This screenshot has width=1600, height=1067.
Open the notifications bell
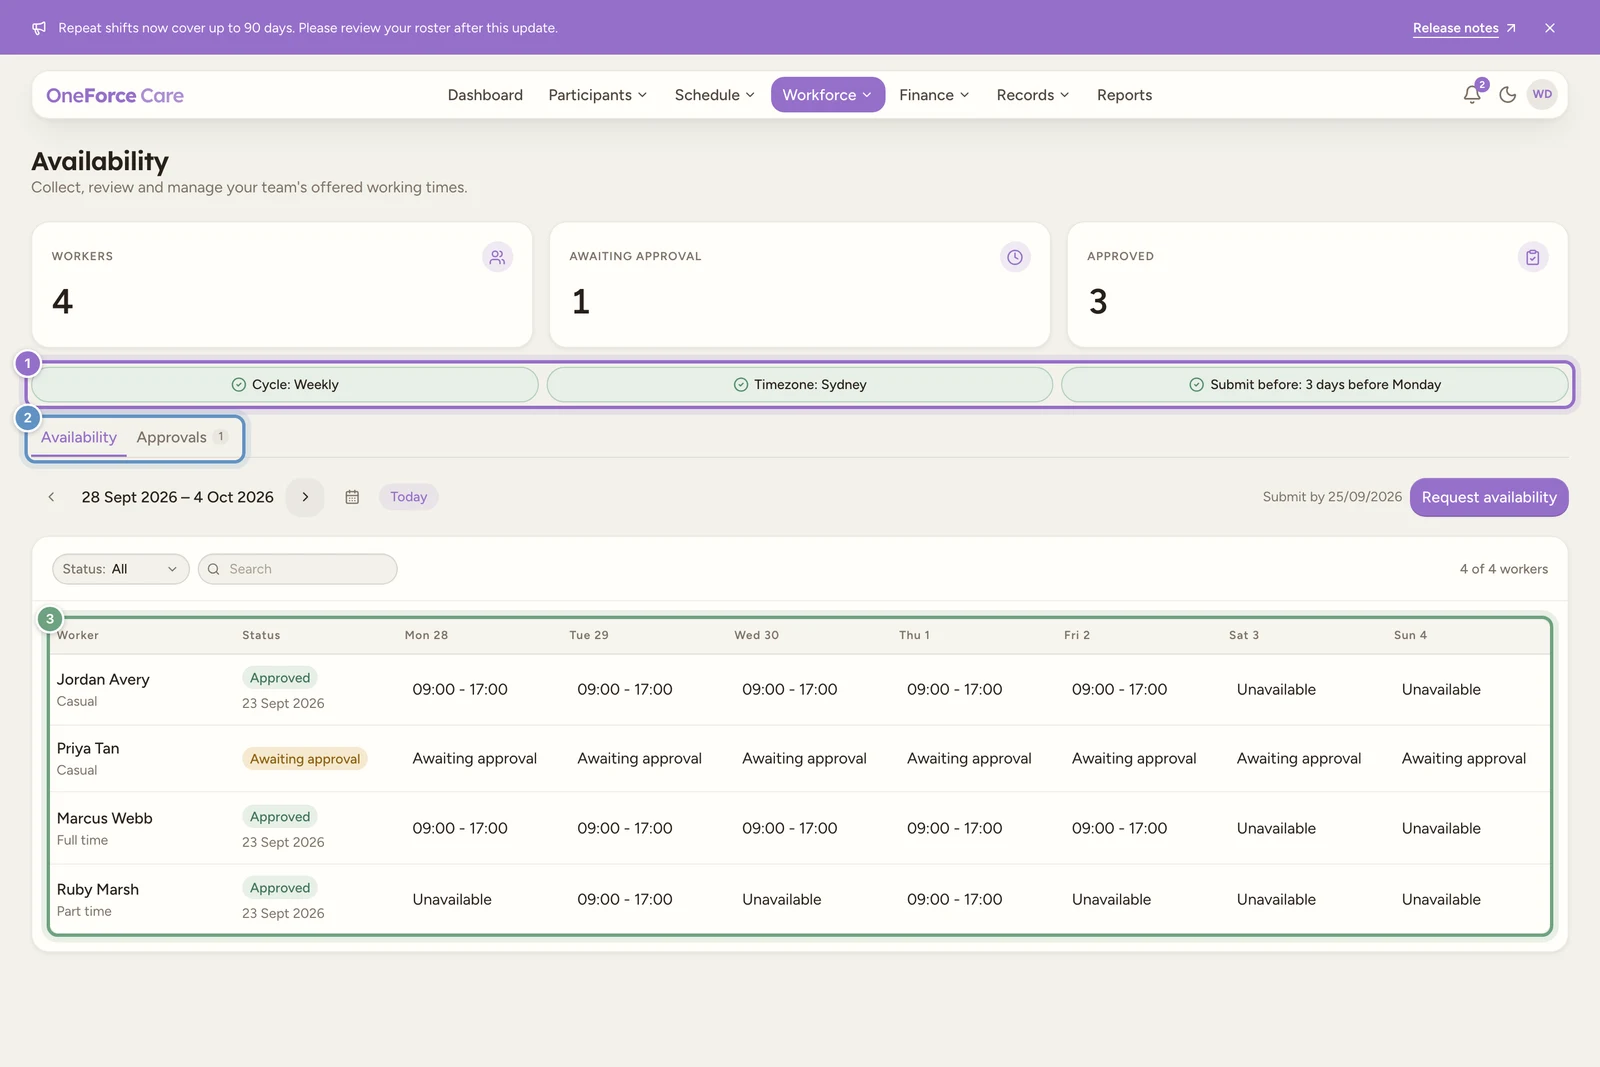tap(1472, 95)
